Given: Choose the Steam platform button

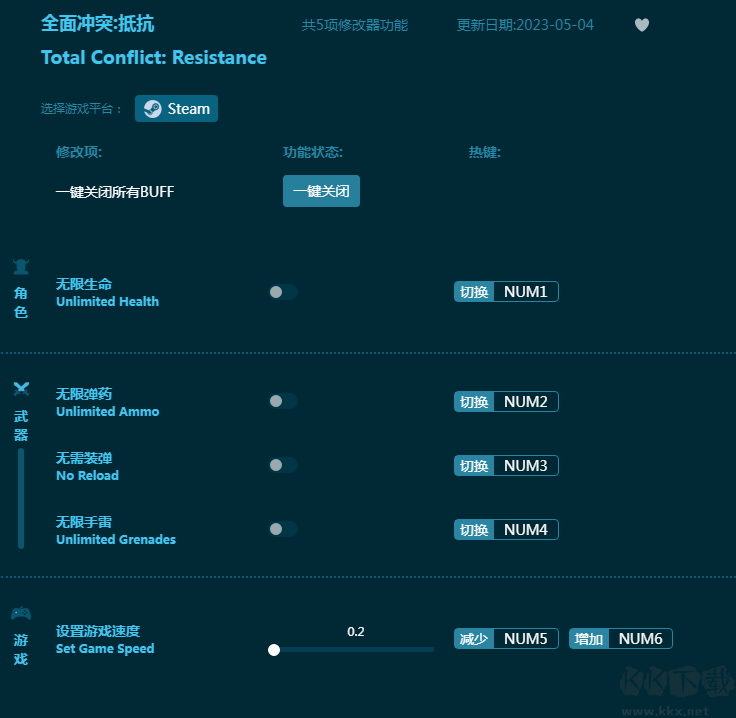Looking at the screenshot, I should (x=176, y=109).
